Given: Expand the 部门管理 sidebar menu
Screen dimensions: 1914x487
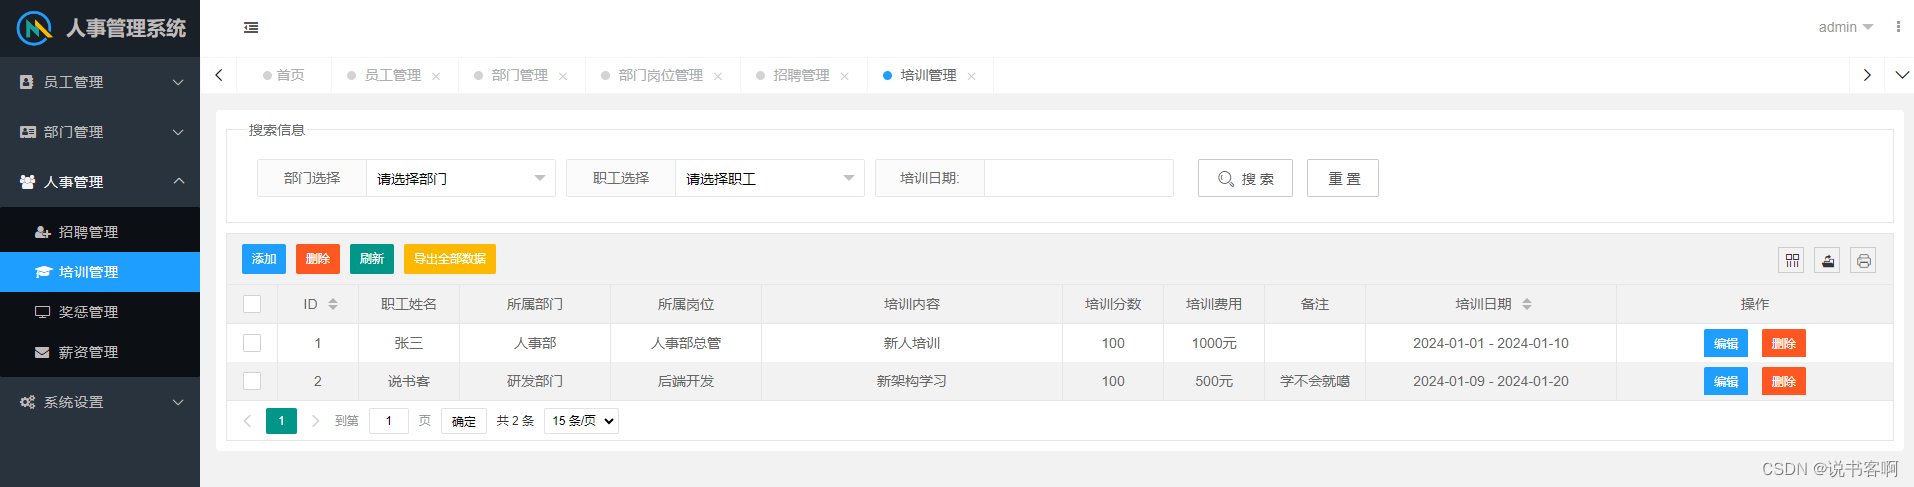Looking at the screenshot, I should point(100,132).
